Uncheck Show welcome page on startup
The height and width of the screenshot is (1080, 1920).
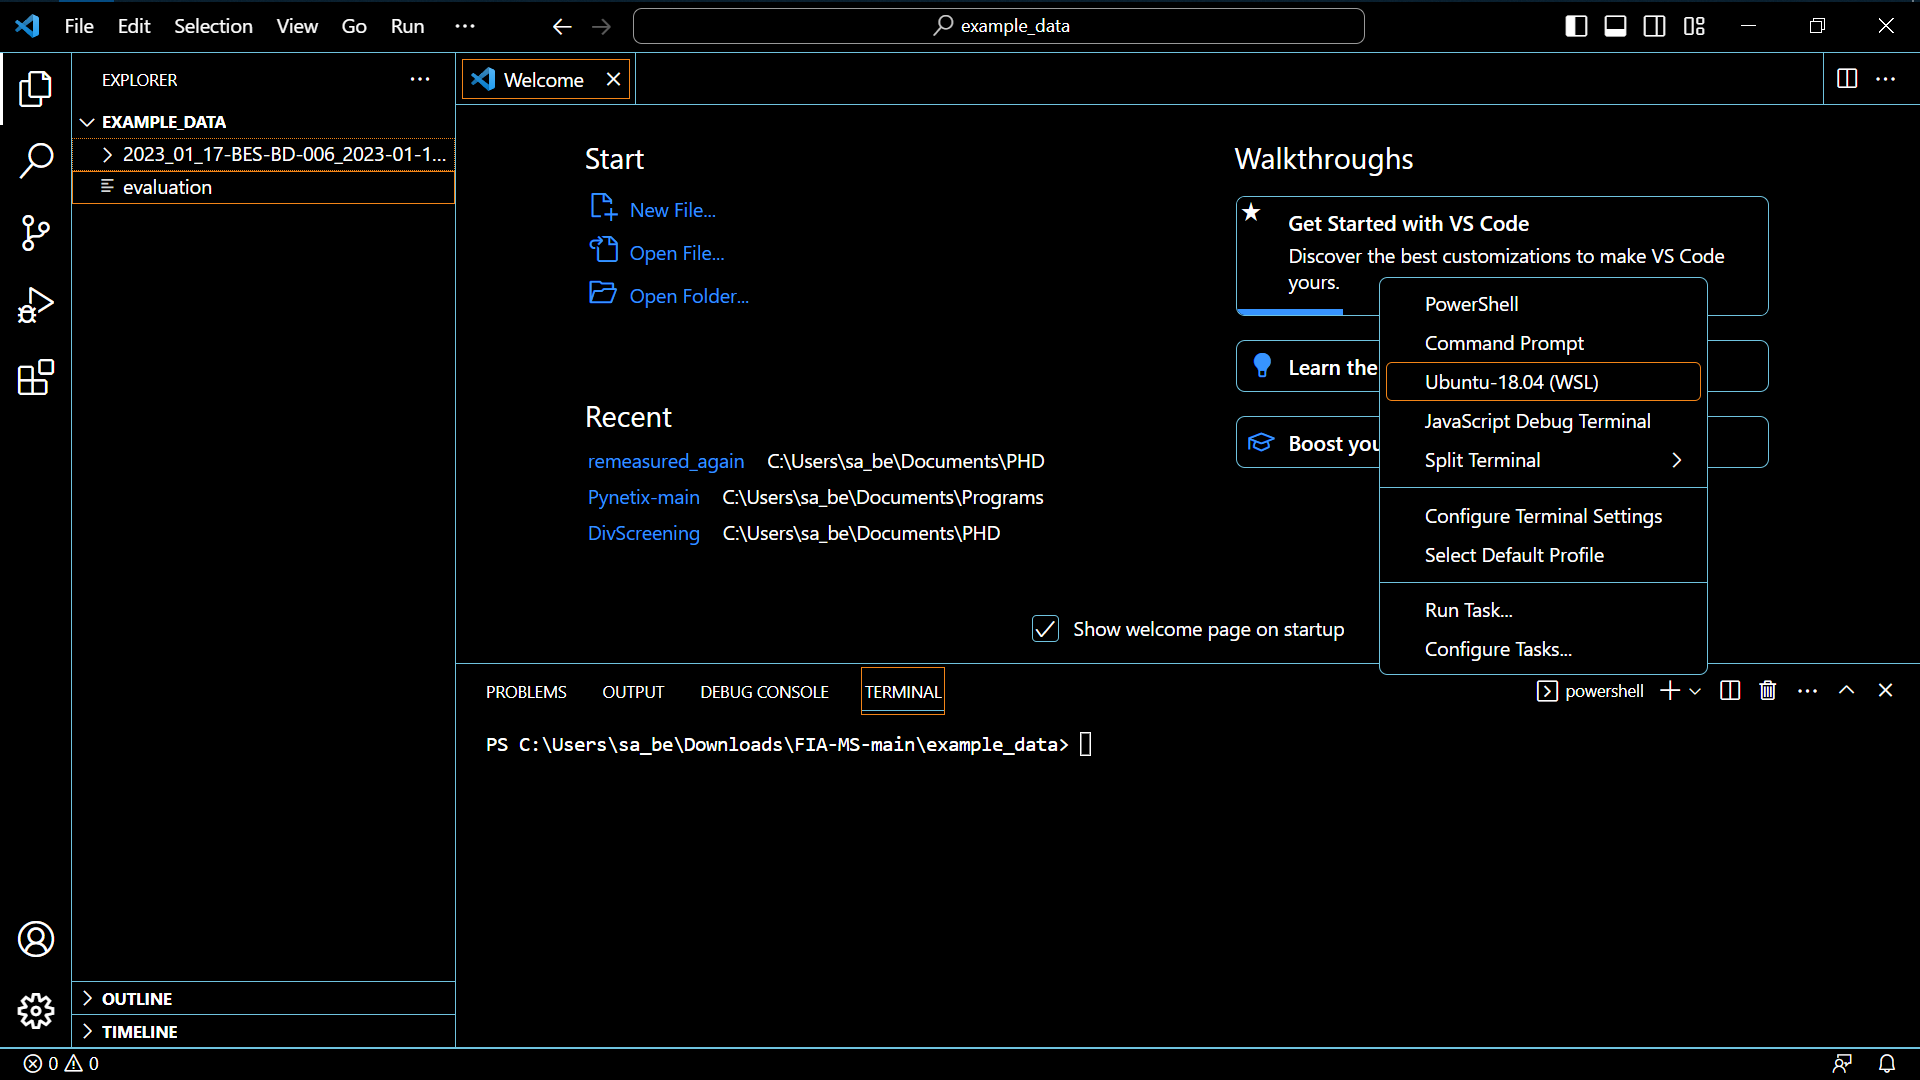click(x=1045, y=629)
